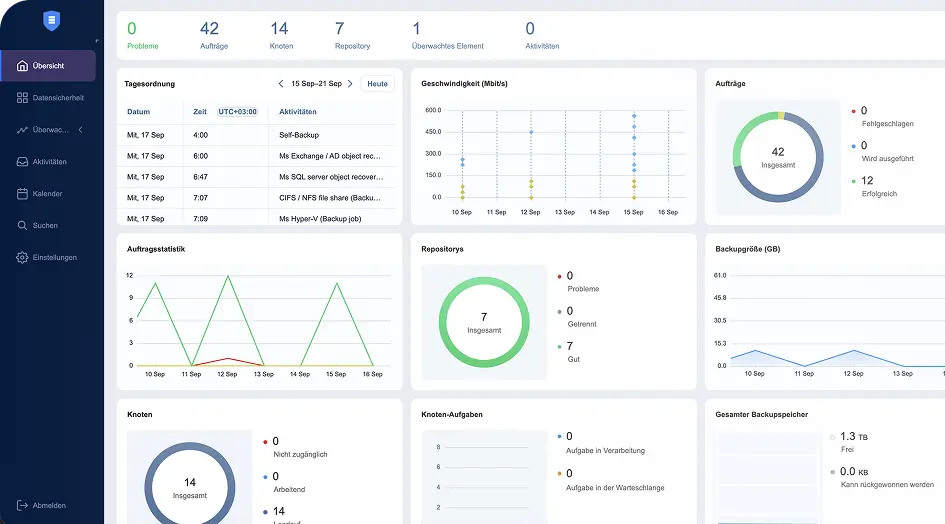Screen dimensions: 945x524
Task: Click the Fehlgeschlagen red legend entry
Action: [x=882, y=117]
